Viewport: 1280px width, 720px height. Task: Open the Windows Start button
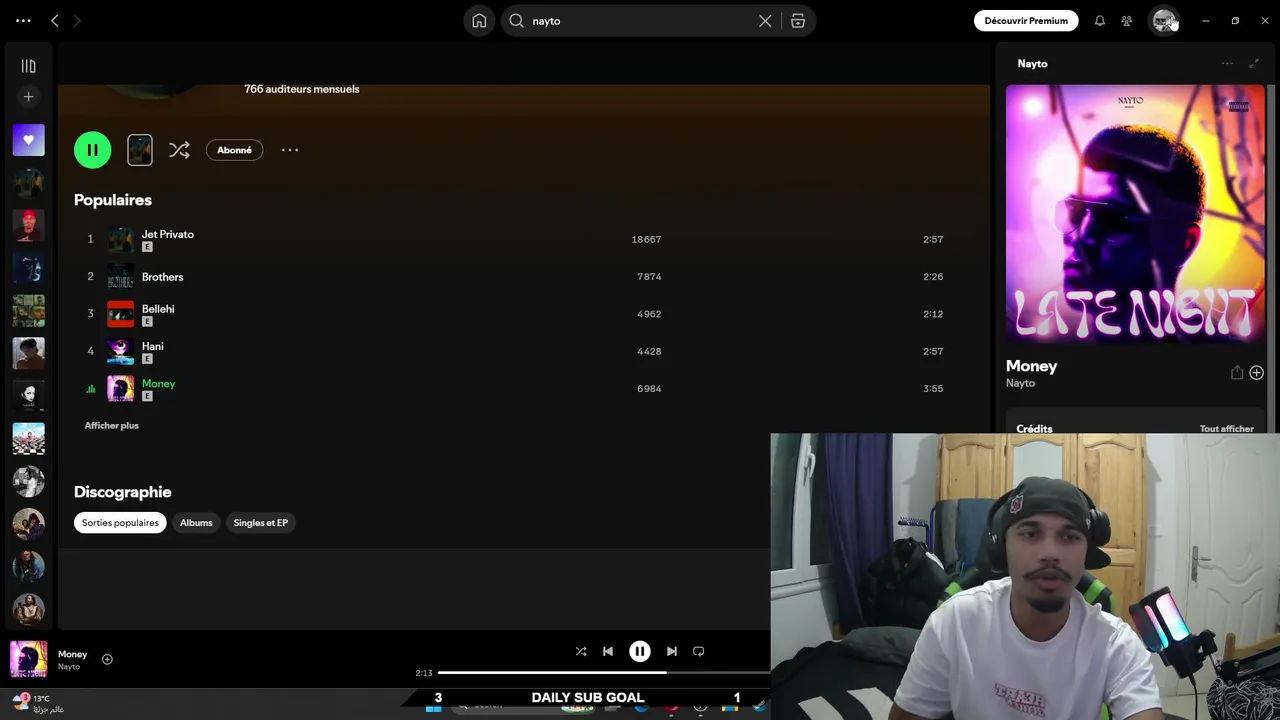434,706
